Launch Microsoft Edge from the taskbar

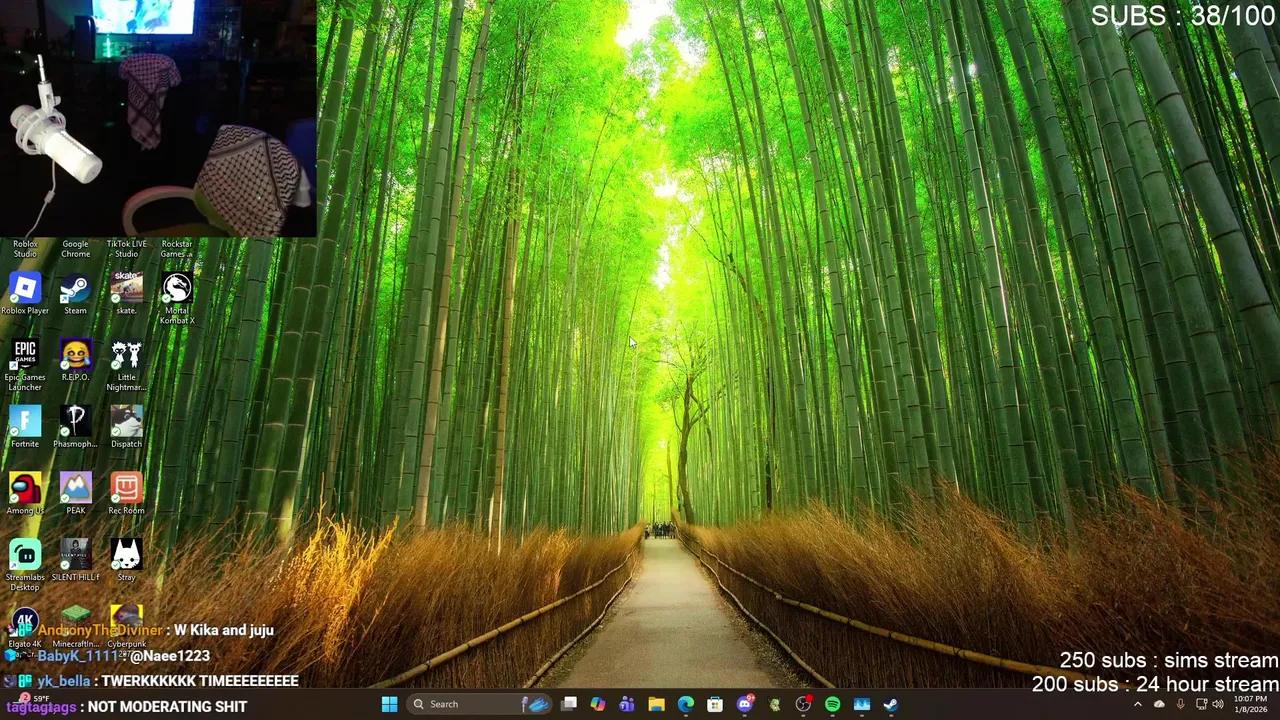point(686,704)
